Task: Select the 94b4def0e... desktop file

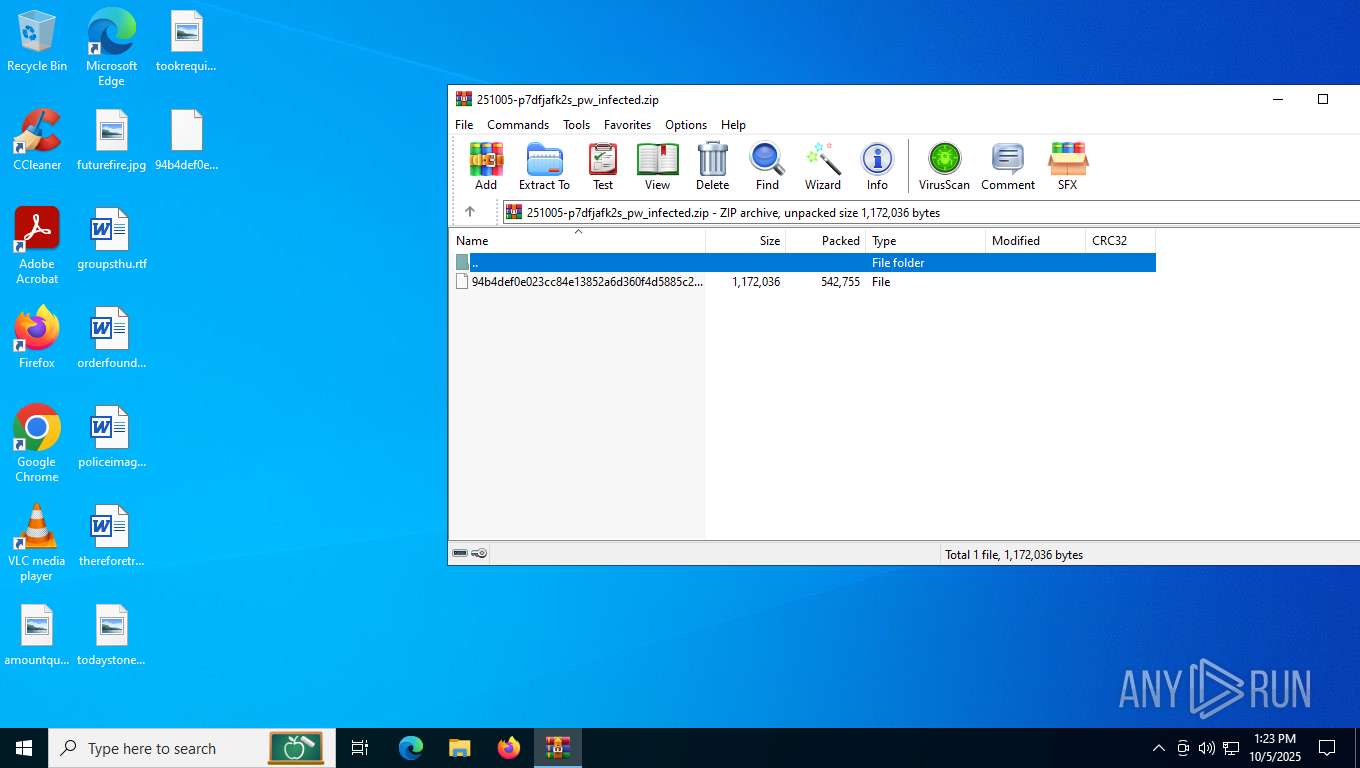Action: [187, 139]
